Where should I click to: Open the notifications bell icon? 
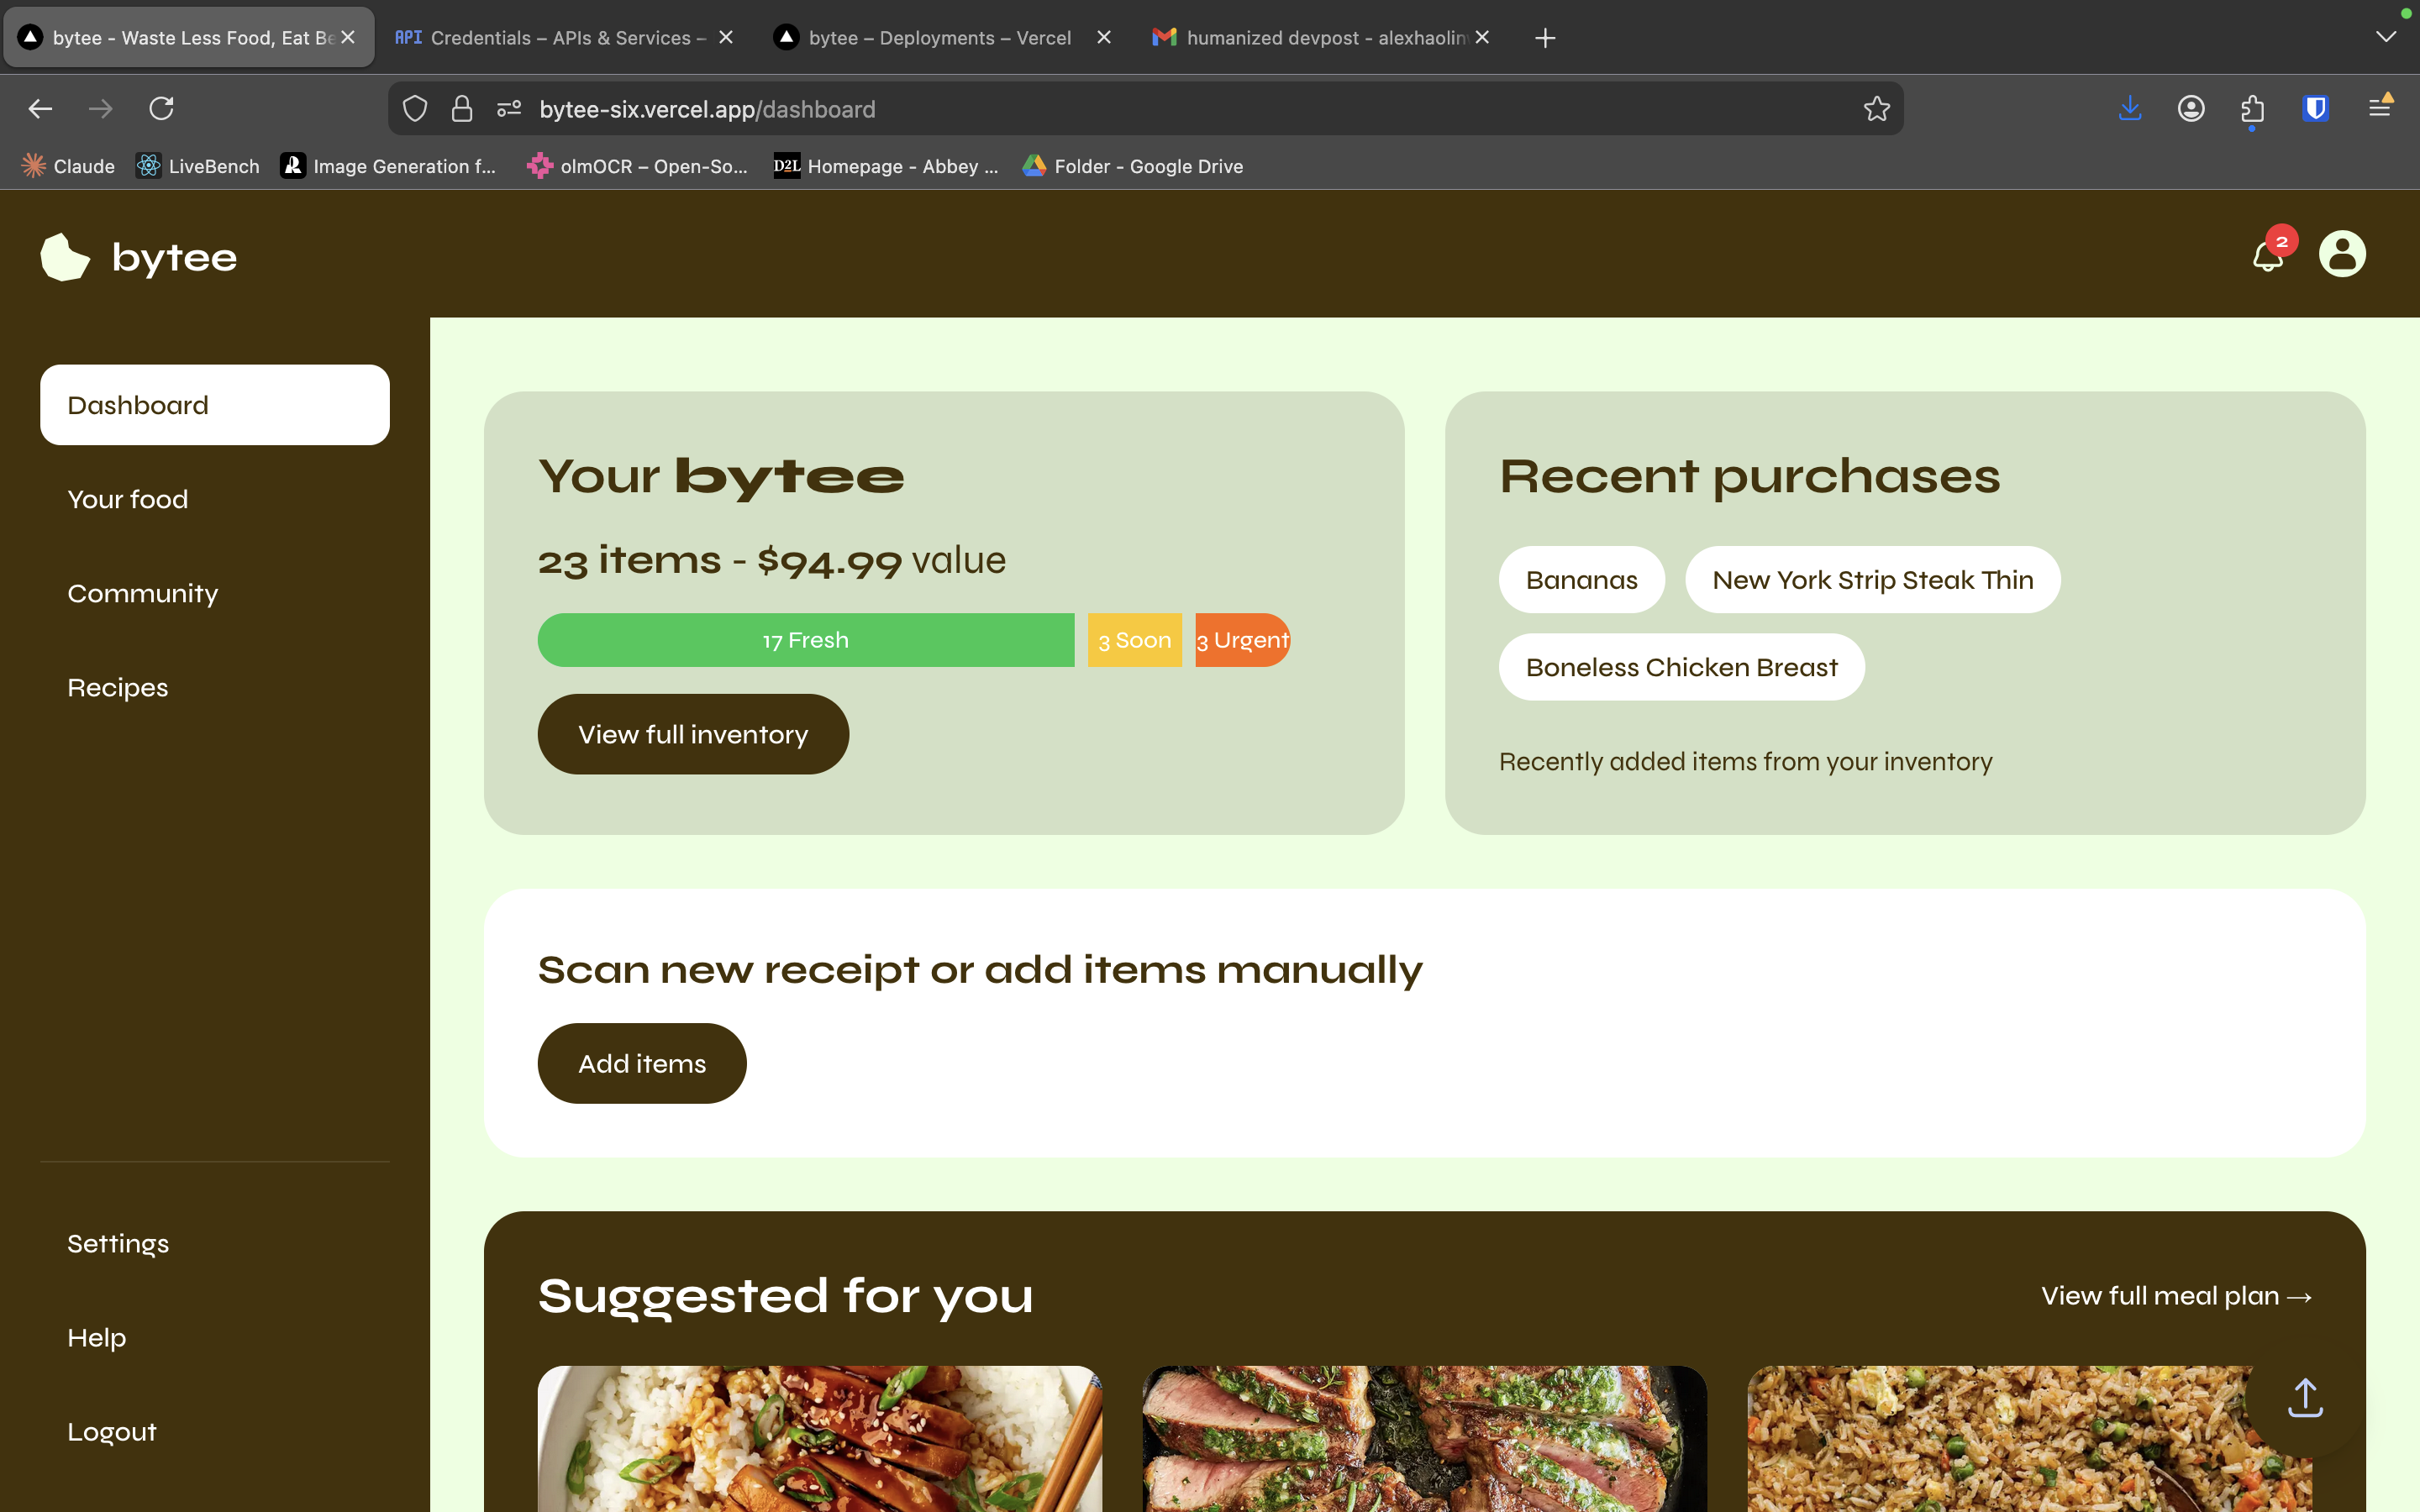point(2267,256)
